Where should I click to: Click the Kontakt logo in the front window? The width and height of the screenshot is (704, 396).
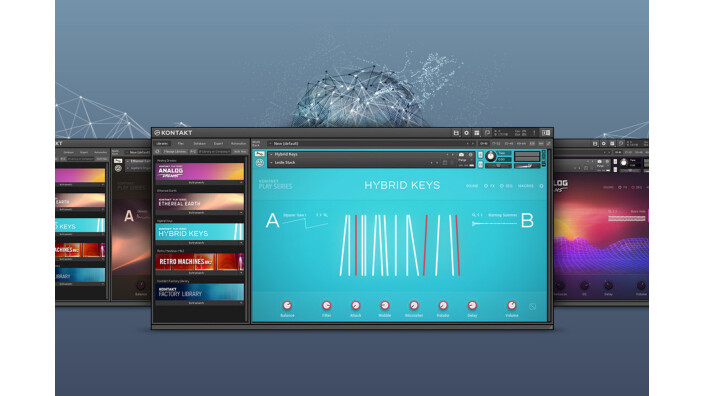[x=173, y=133]
